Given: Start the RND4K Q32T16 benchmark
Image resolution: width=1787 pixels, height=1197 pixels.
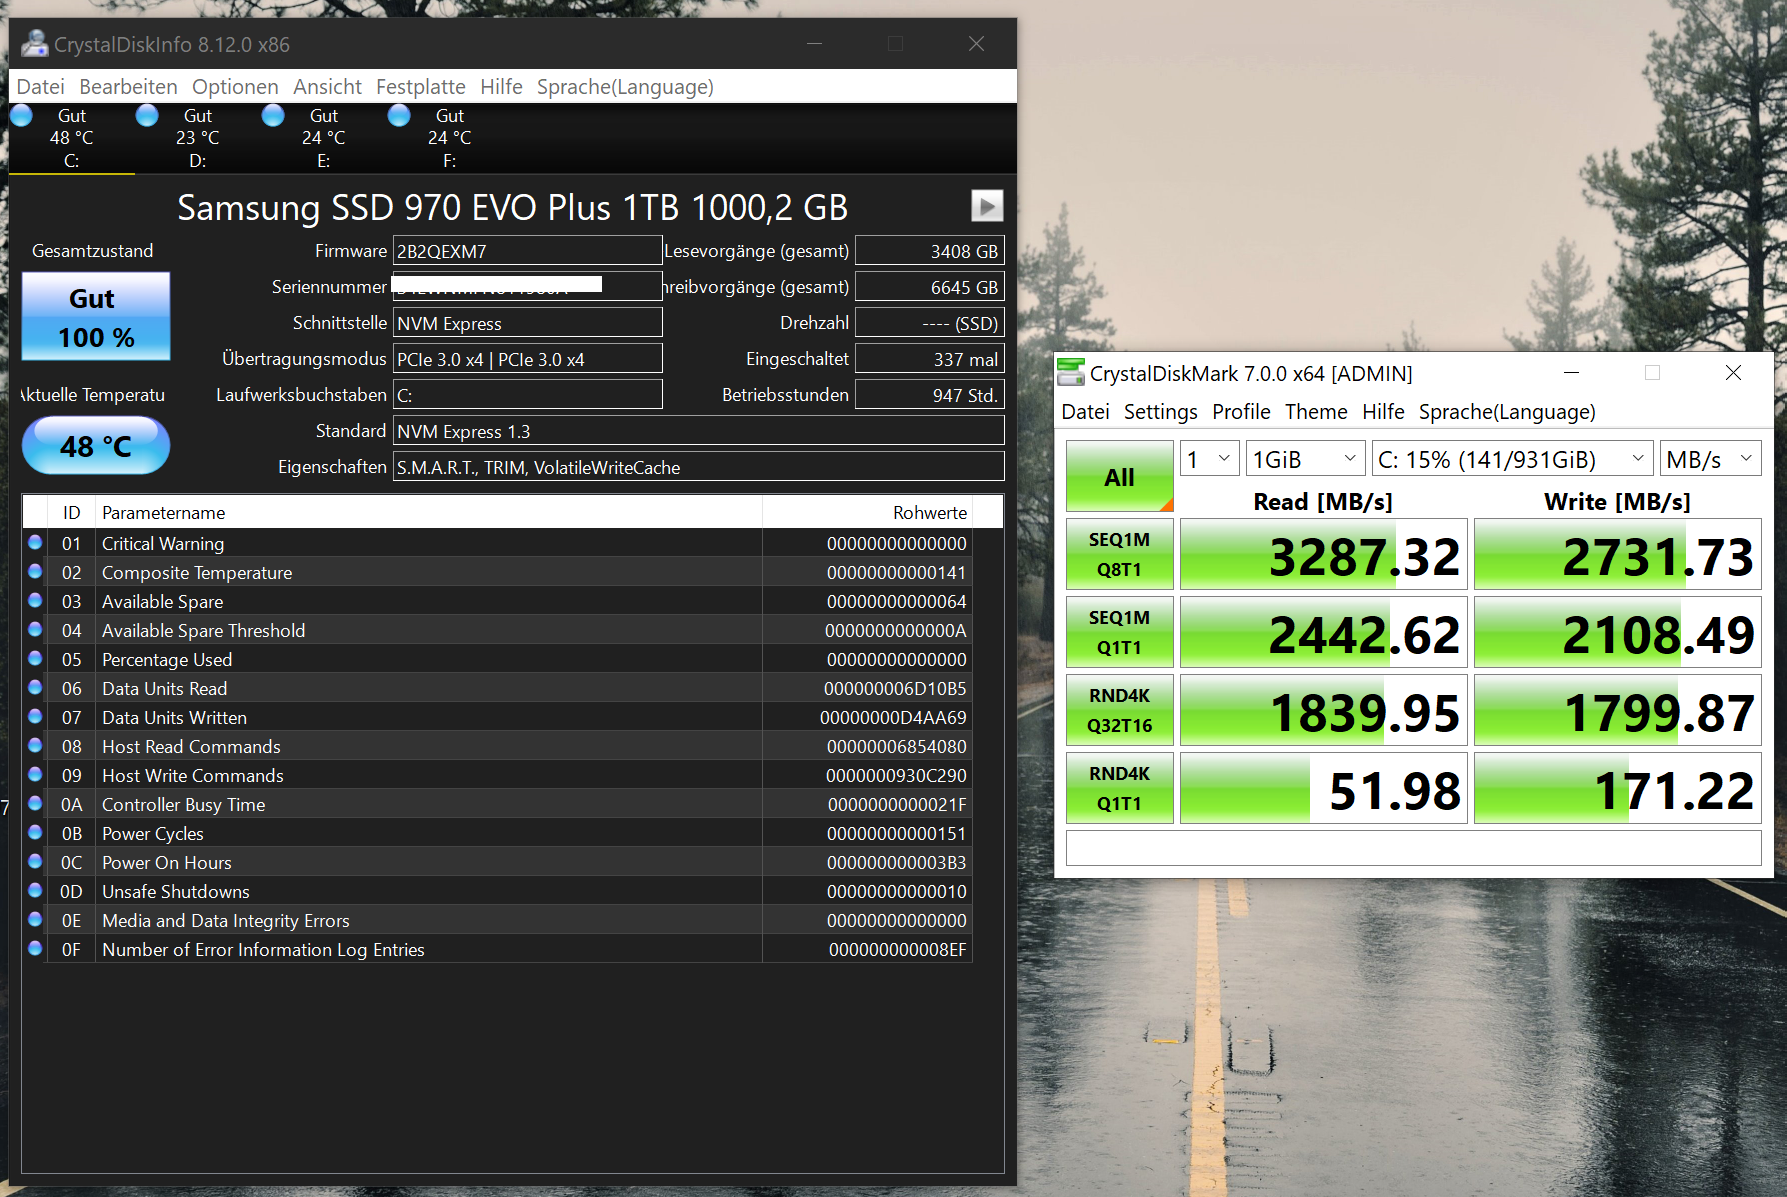Looking at the screenshot, I should [1119, 710].
